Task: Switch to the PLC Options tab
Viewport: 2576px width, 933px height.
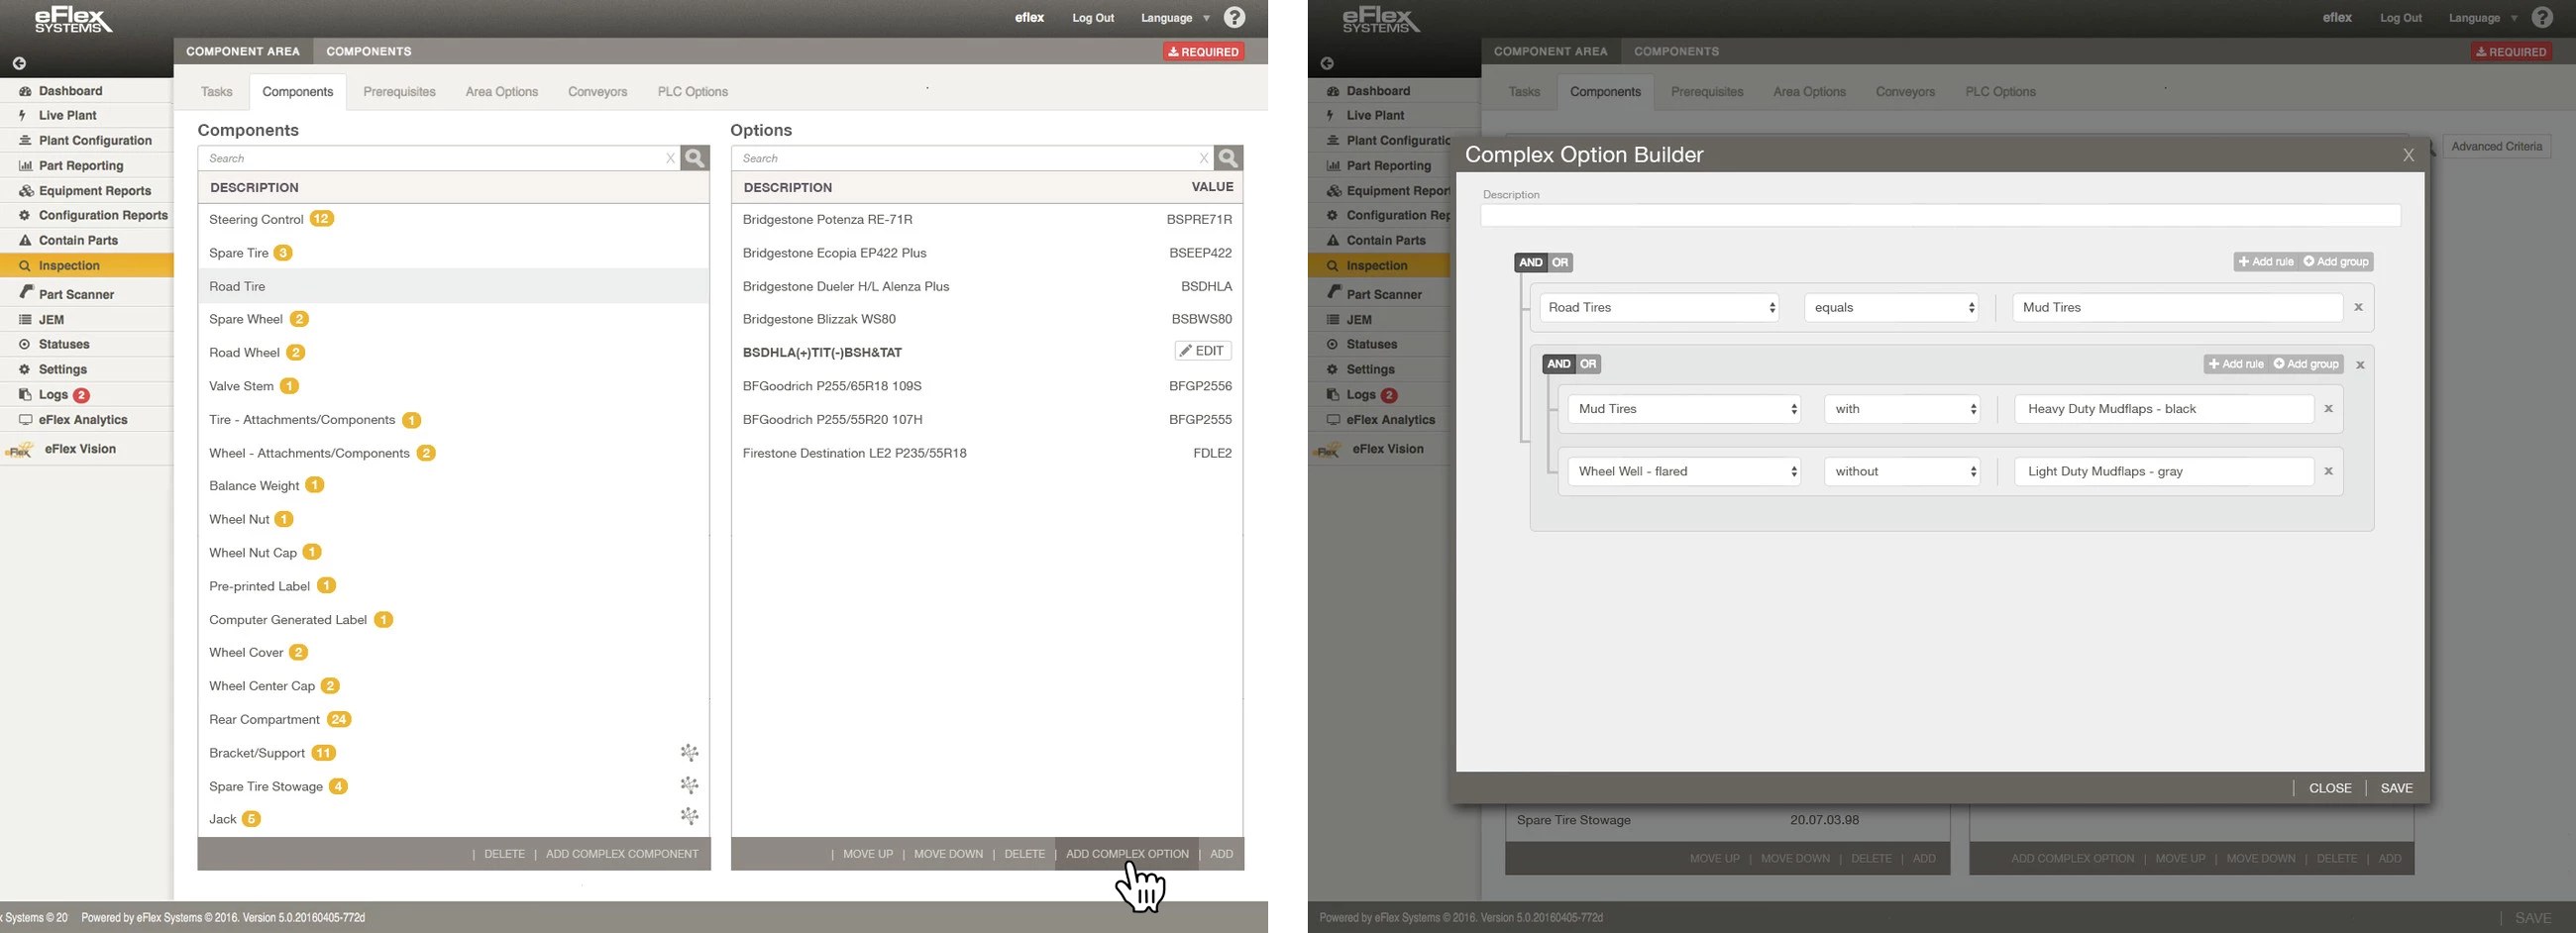Action: [x=692, y=92]
